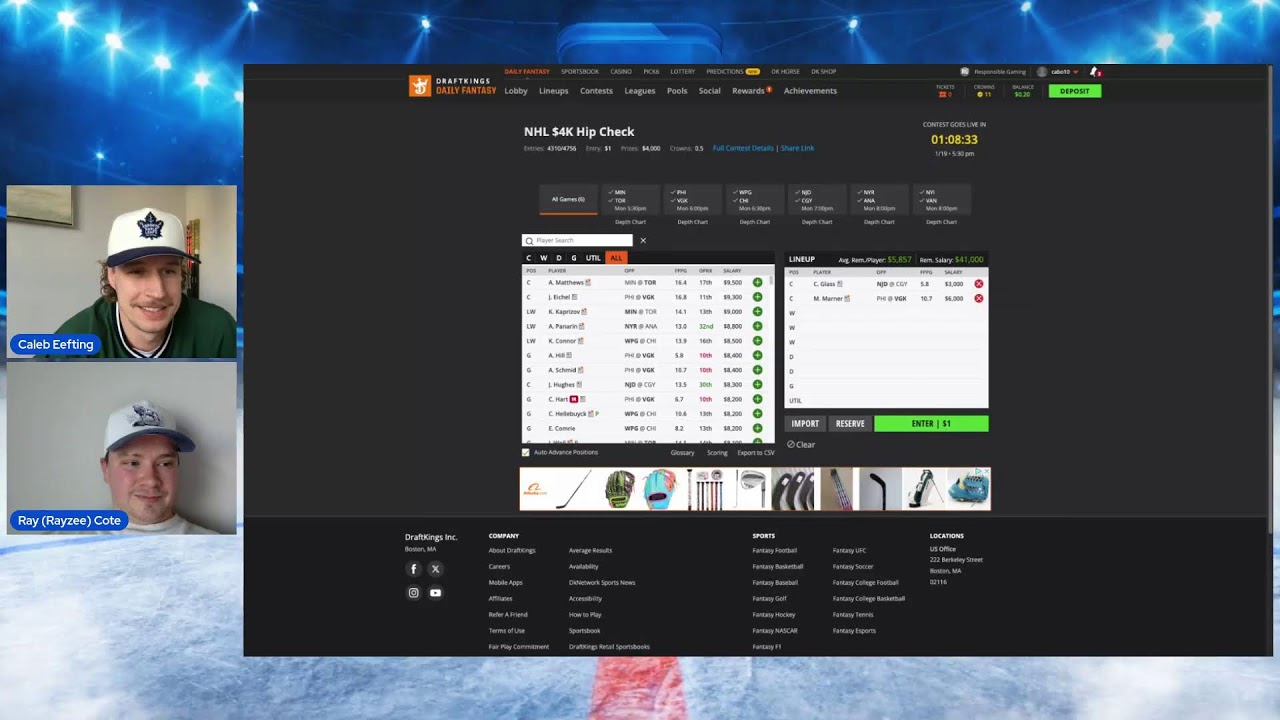Image resolution: width=1280 pixels, height=720 pixels.
Task: Add E. Comrie to the lineup
Action: [757, 428]
